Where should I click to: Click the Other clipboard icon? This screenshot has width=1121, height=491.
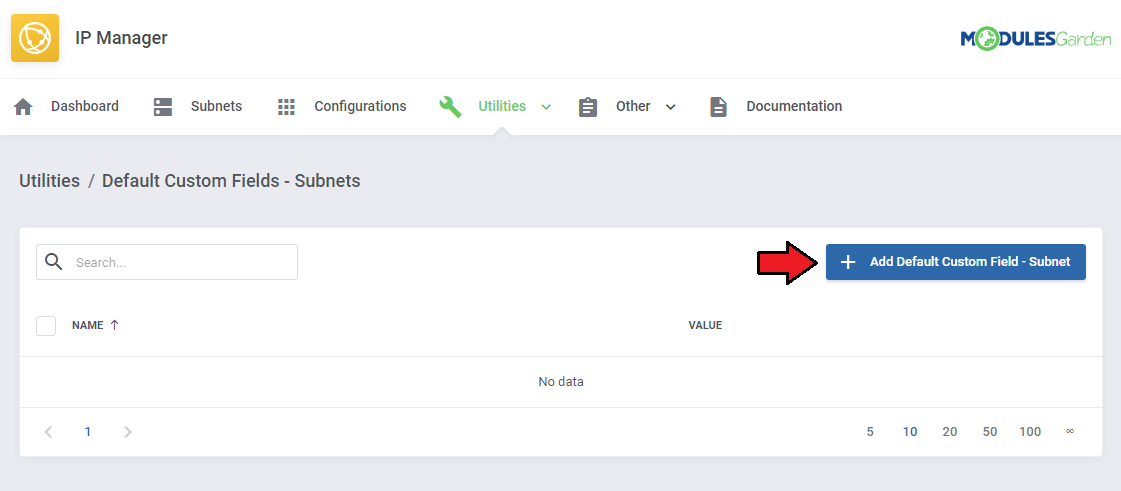pos(588,106)
